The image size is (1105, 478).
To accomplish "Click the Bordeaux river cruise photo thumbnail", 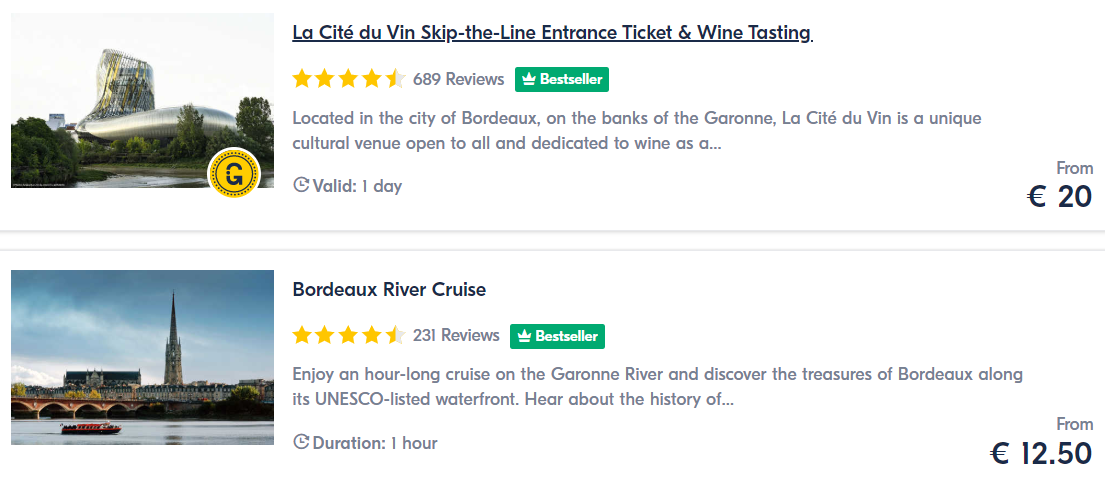I will pos(142,357).
